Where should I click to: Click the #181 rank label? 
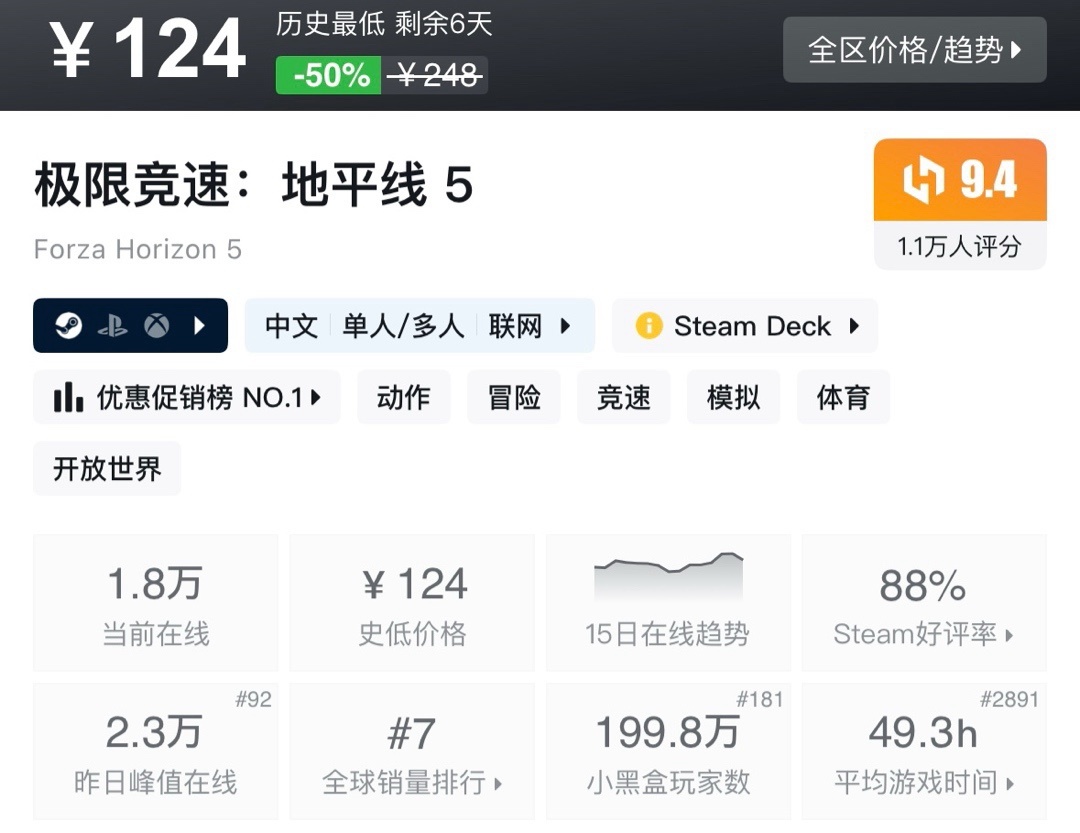pyautogui.click(x=760, y=699)
